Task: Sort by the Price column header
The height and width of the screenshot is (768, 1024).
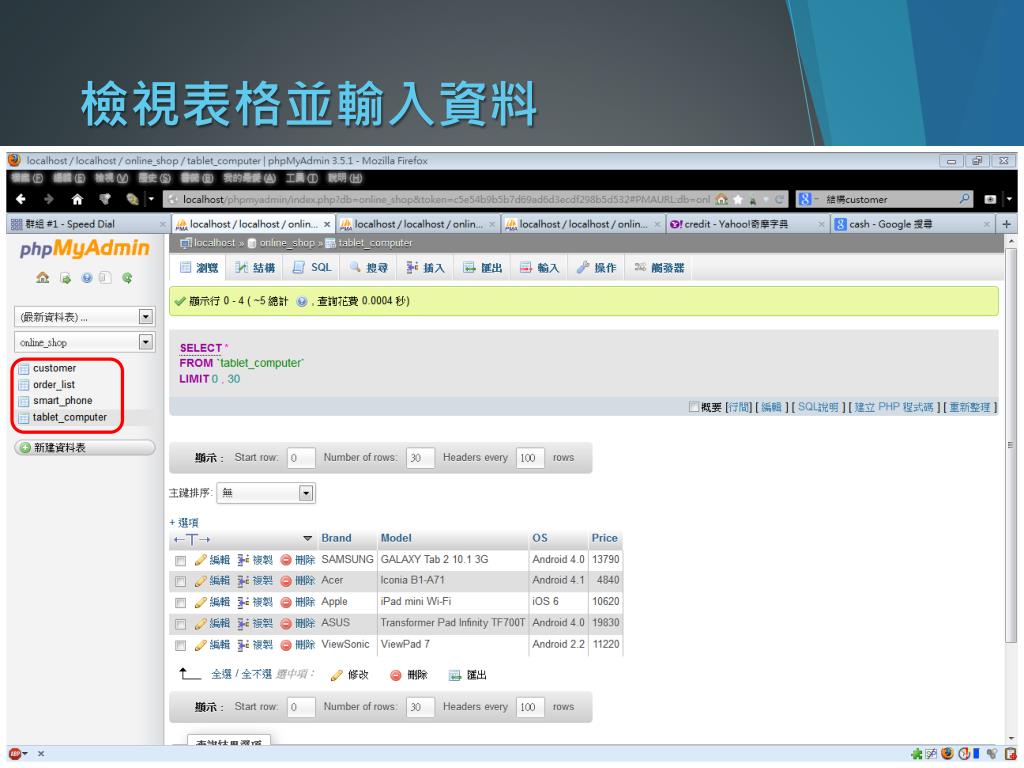Action: pyautogui.click(x=604, y=538)
